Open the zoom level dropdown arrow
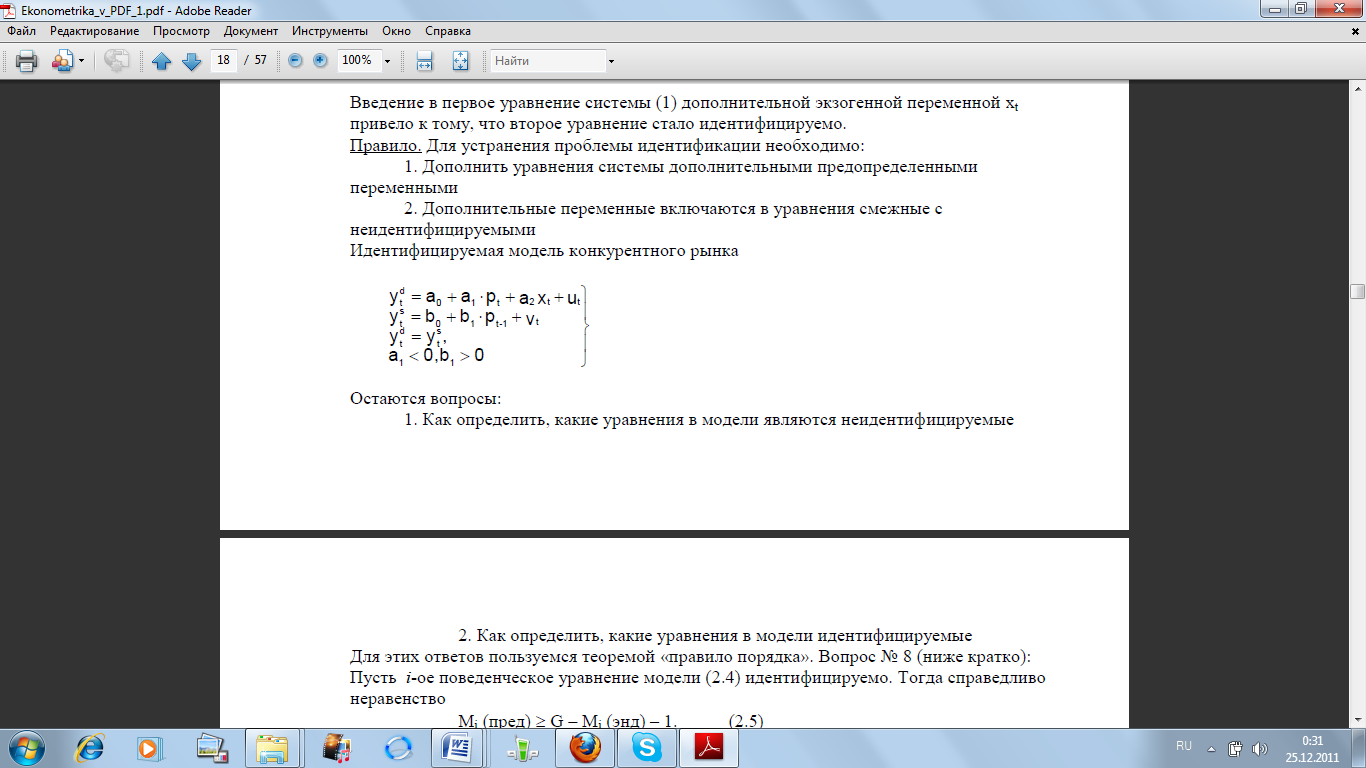Viewport: 1366px width, 768px height. [387, 61]
